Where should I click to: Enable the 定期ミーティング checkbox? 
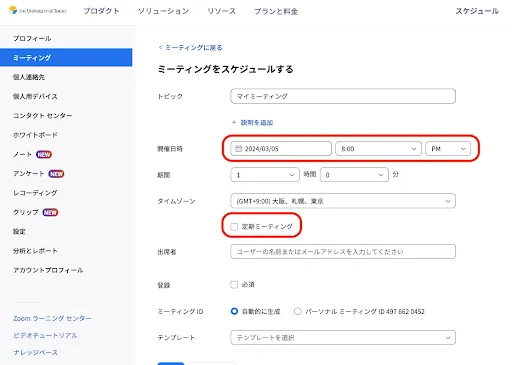(x=234, y=227)
